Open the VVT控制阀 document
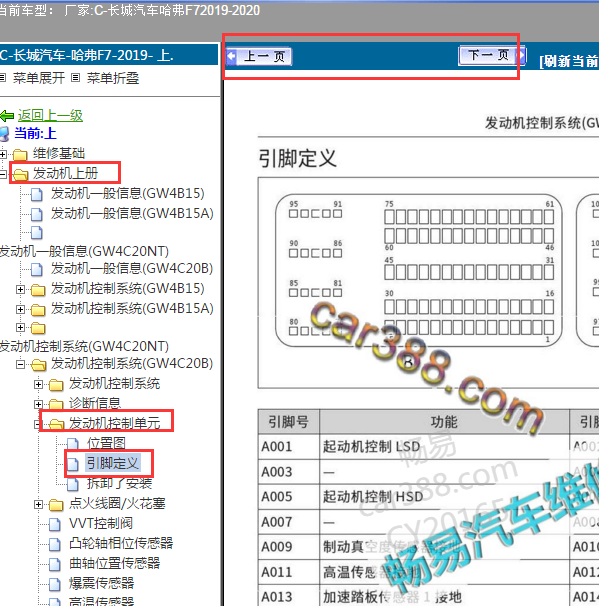Viewport: 599px width, 606px height. (101, 523)
